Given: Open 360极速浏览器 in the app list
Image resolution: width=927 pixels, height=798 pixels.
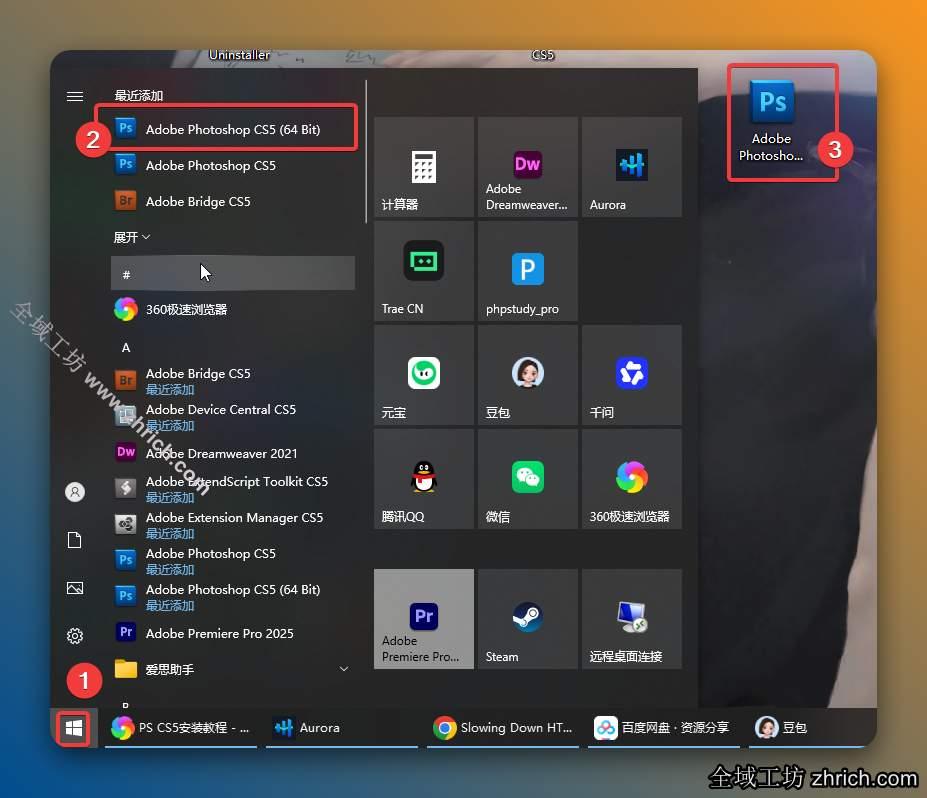Looking at the screenshot, I should coord(233,310).
